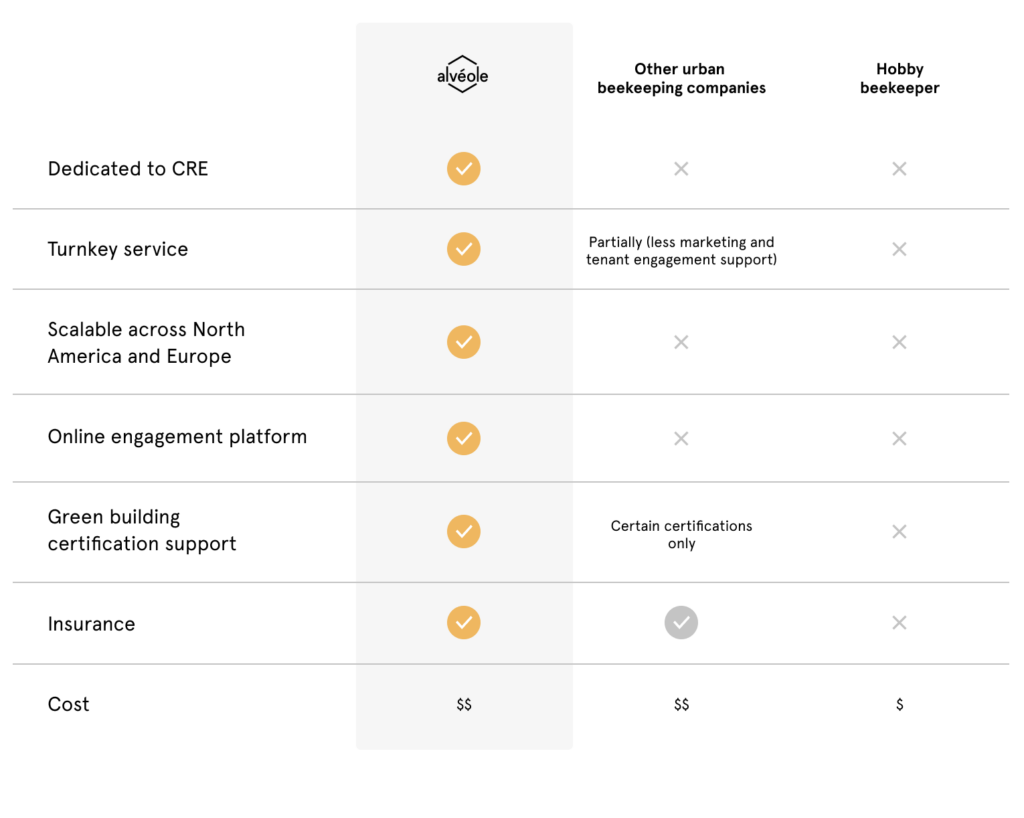
Task: Click the Alvéole hexagon logo
Action: point(462,74)
